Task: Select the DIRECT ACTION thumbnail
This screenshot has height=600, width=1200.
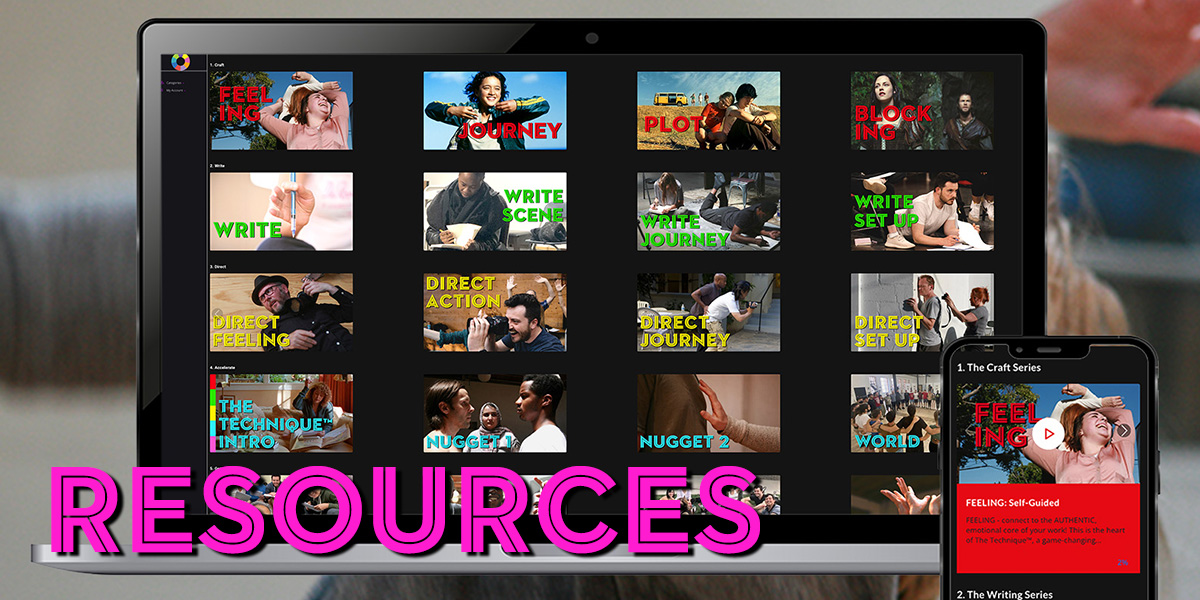Action: (x=495, y=312)
